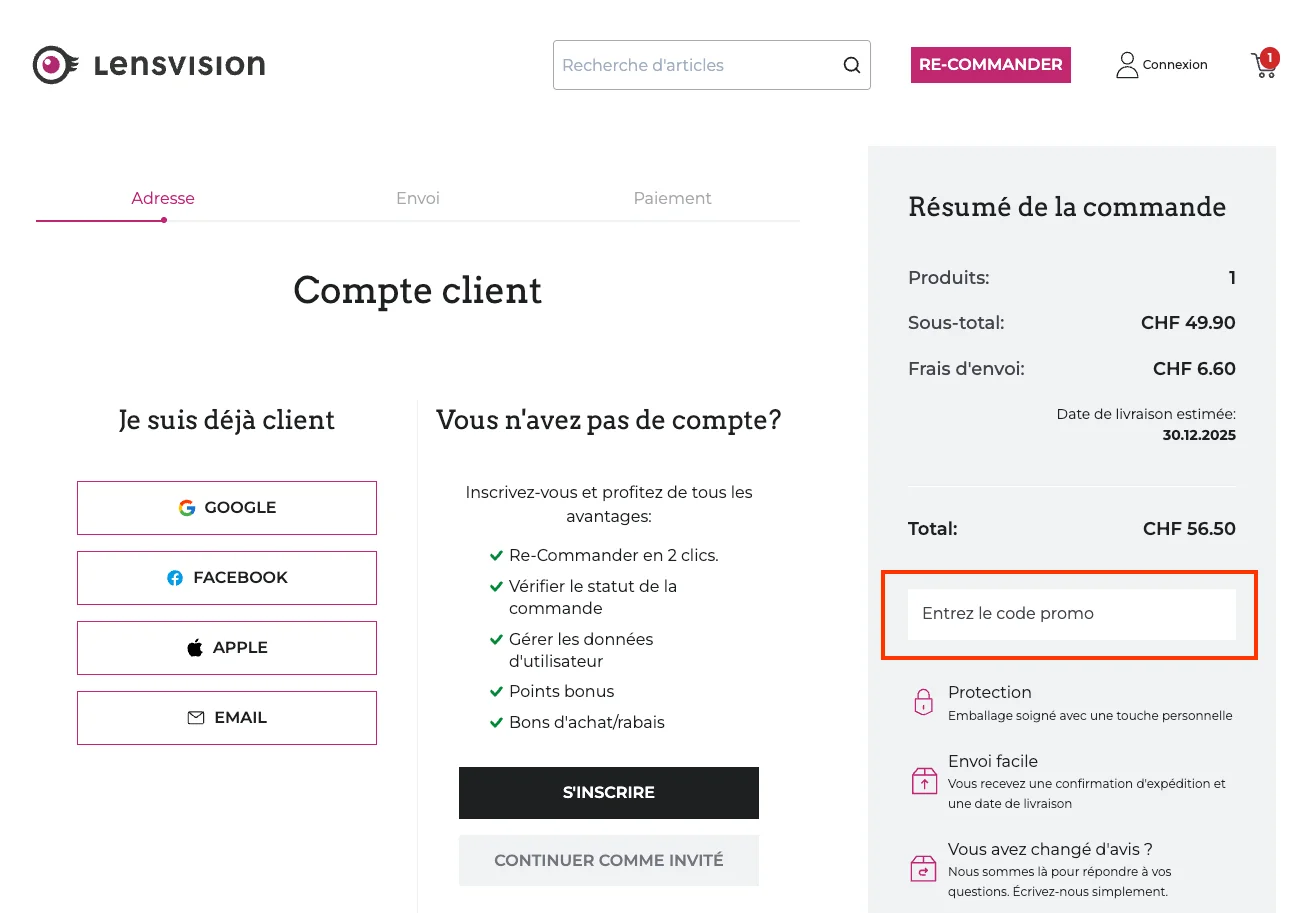Continue as guest via CONTINUER COMME INVITÉ
The width and height of the screenshot is (1314, 913).
coord(608,860)
